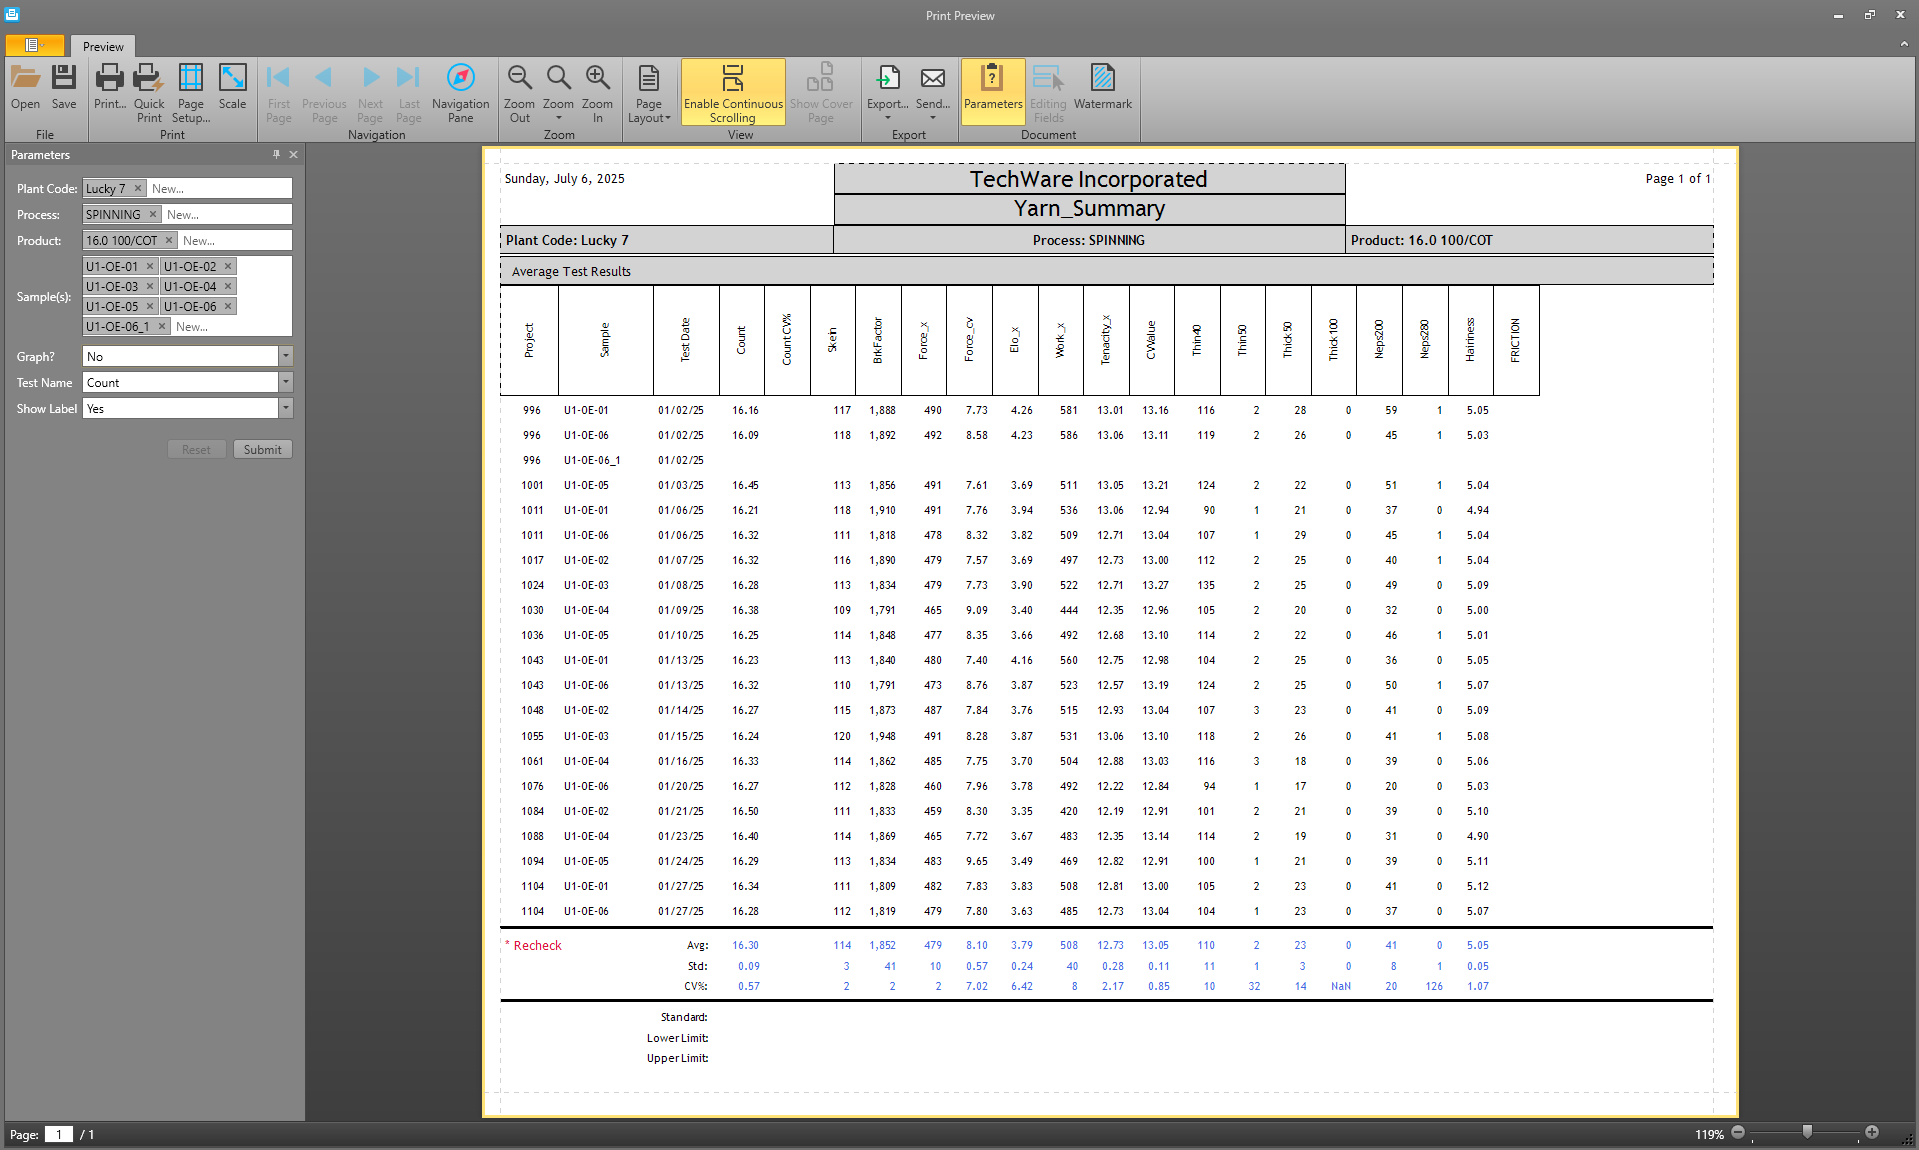
Task: Expand the Graph? dropdown
Action: tap(286, 357)
